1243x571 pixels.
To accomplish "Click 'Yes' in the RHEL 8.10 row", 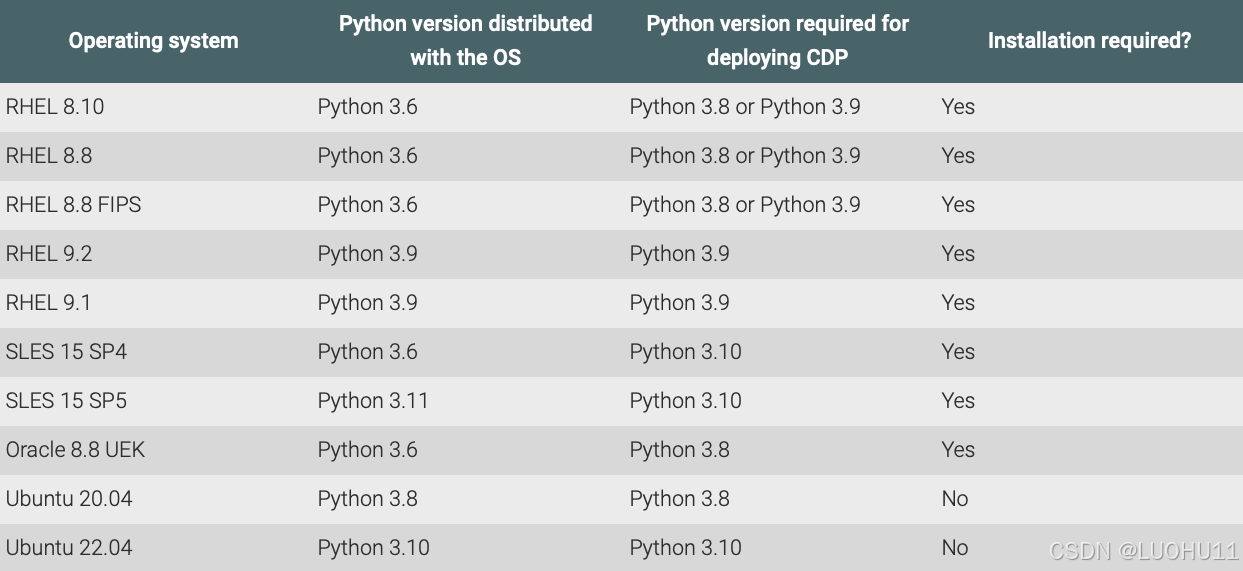I will [958, 107].
